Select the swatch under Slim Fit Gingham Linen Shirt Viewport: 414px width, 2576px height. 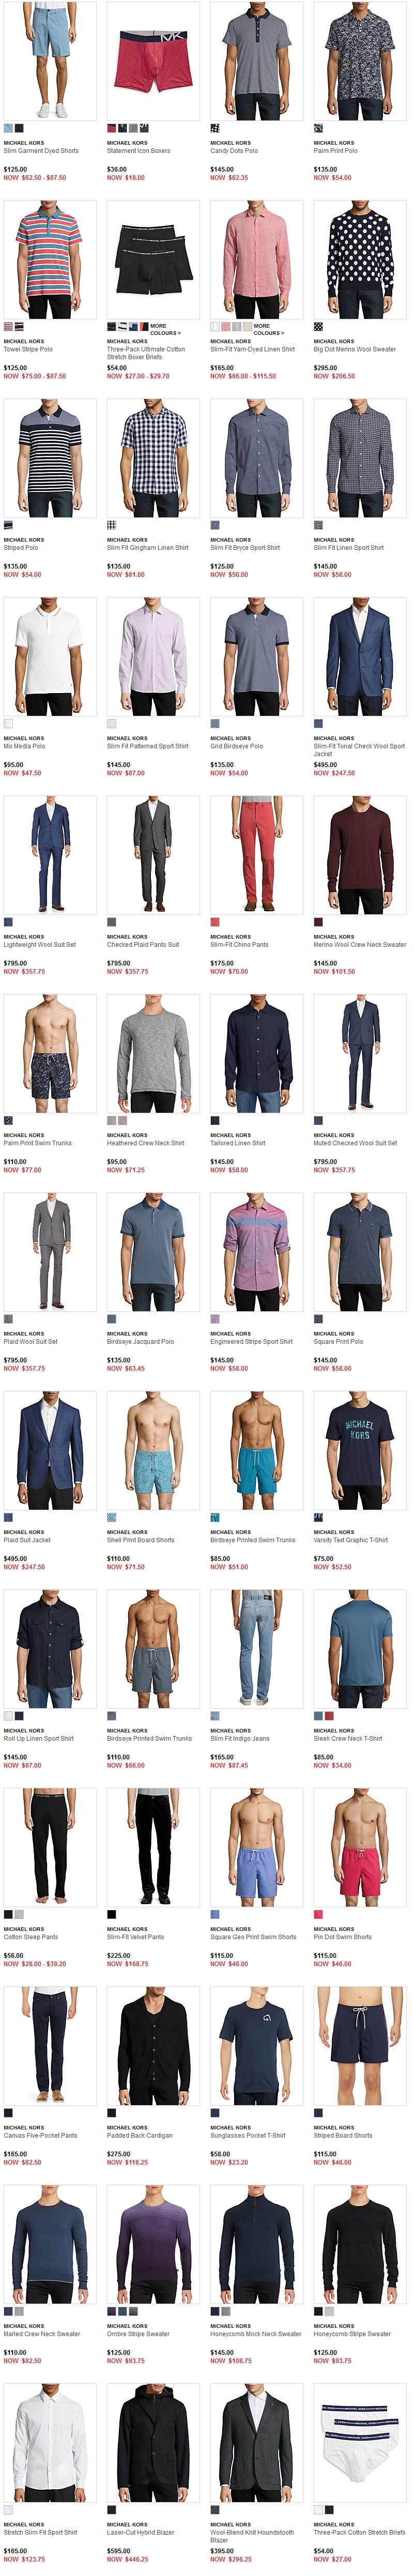pyautogui.click(x=111, y=524)
